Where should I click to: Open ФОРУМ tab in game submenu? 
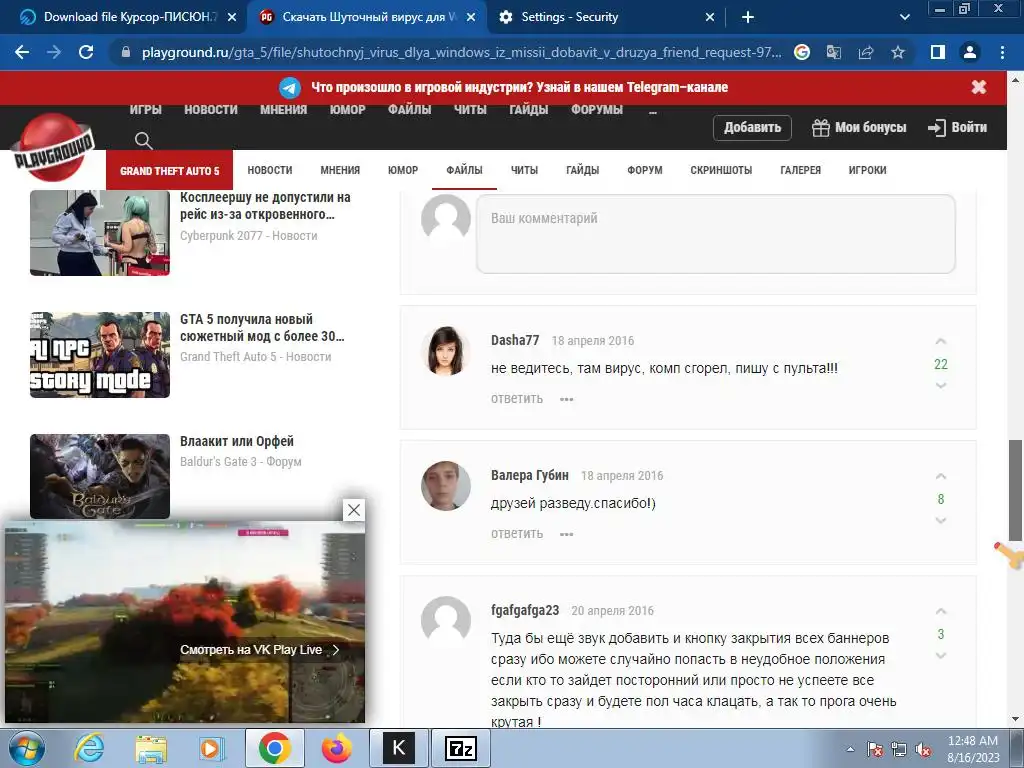point(645,170)
